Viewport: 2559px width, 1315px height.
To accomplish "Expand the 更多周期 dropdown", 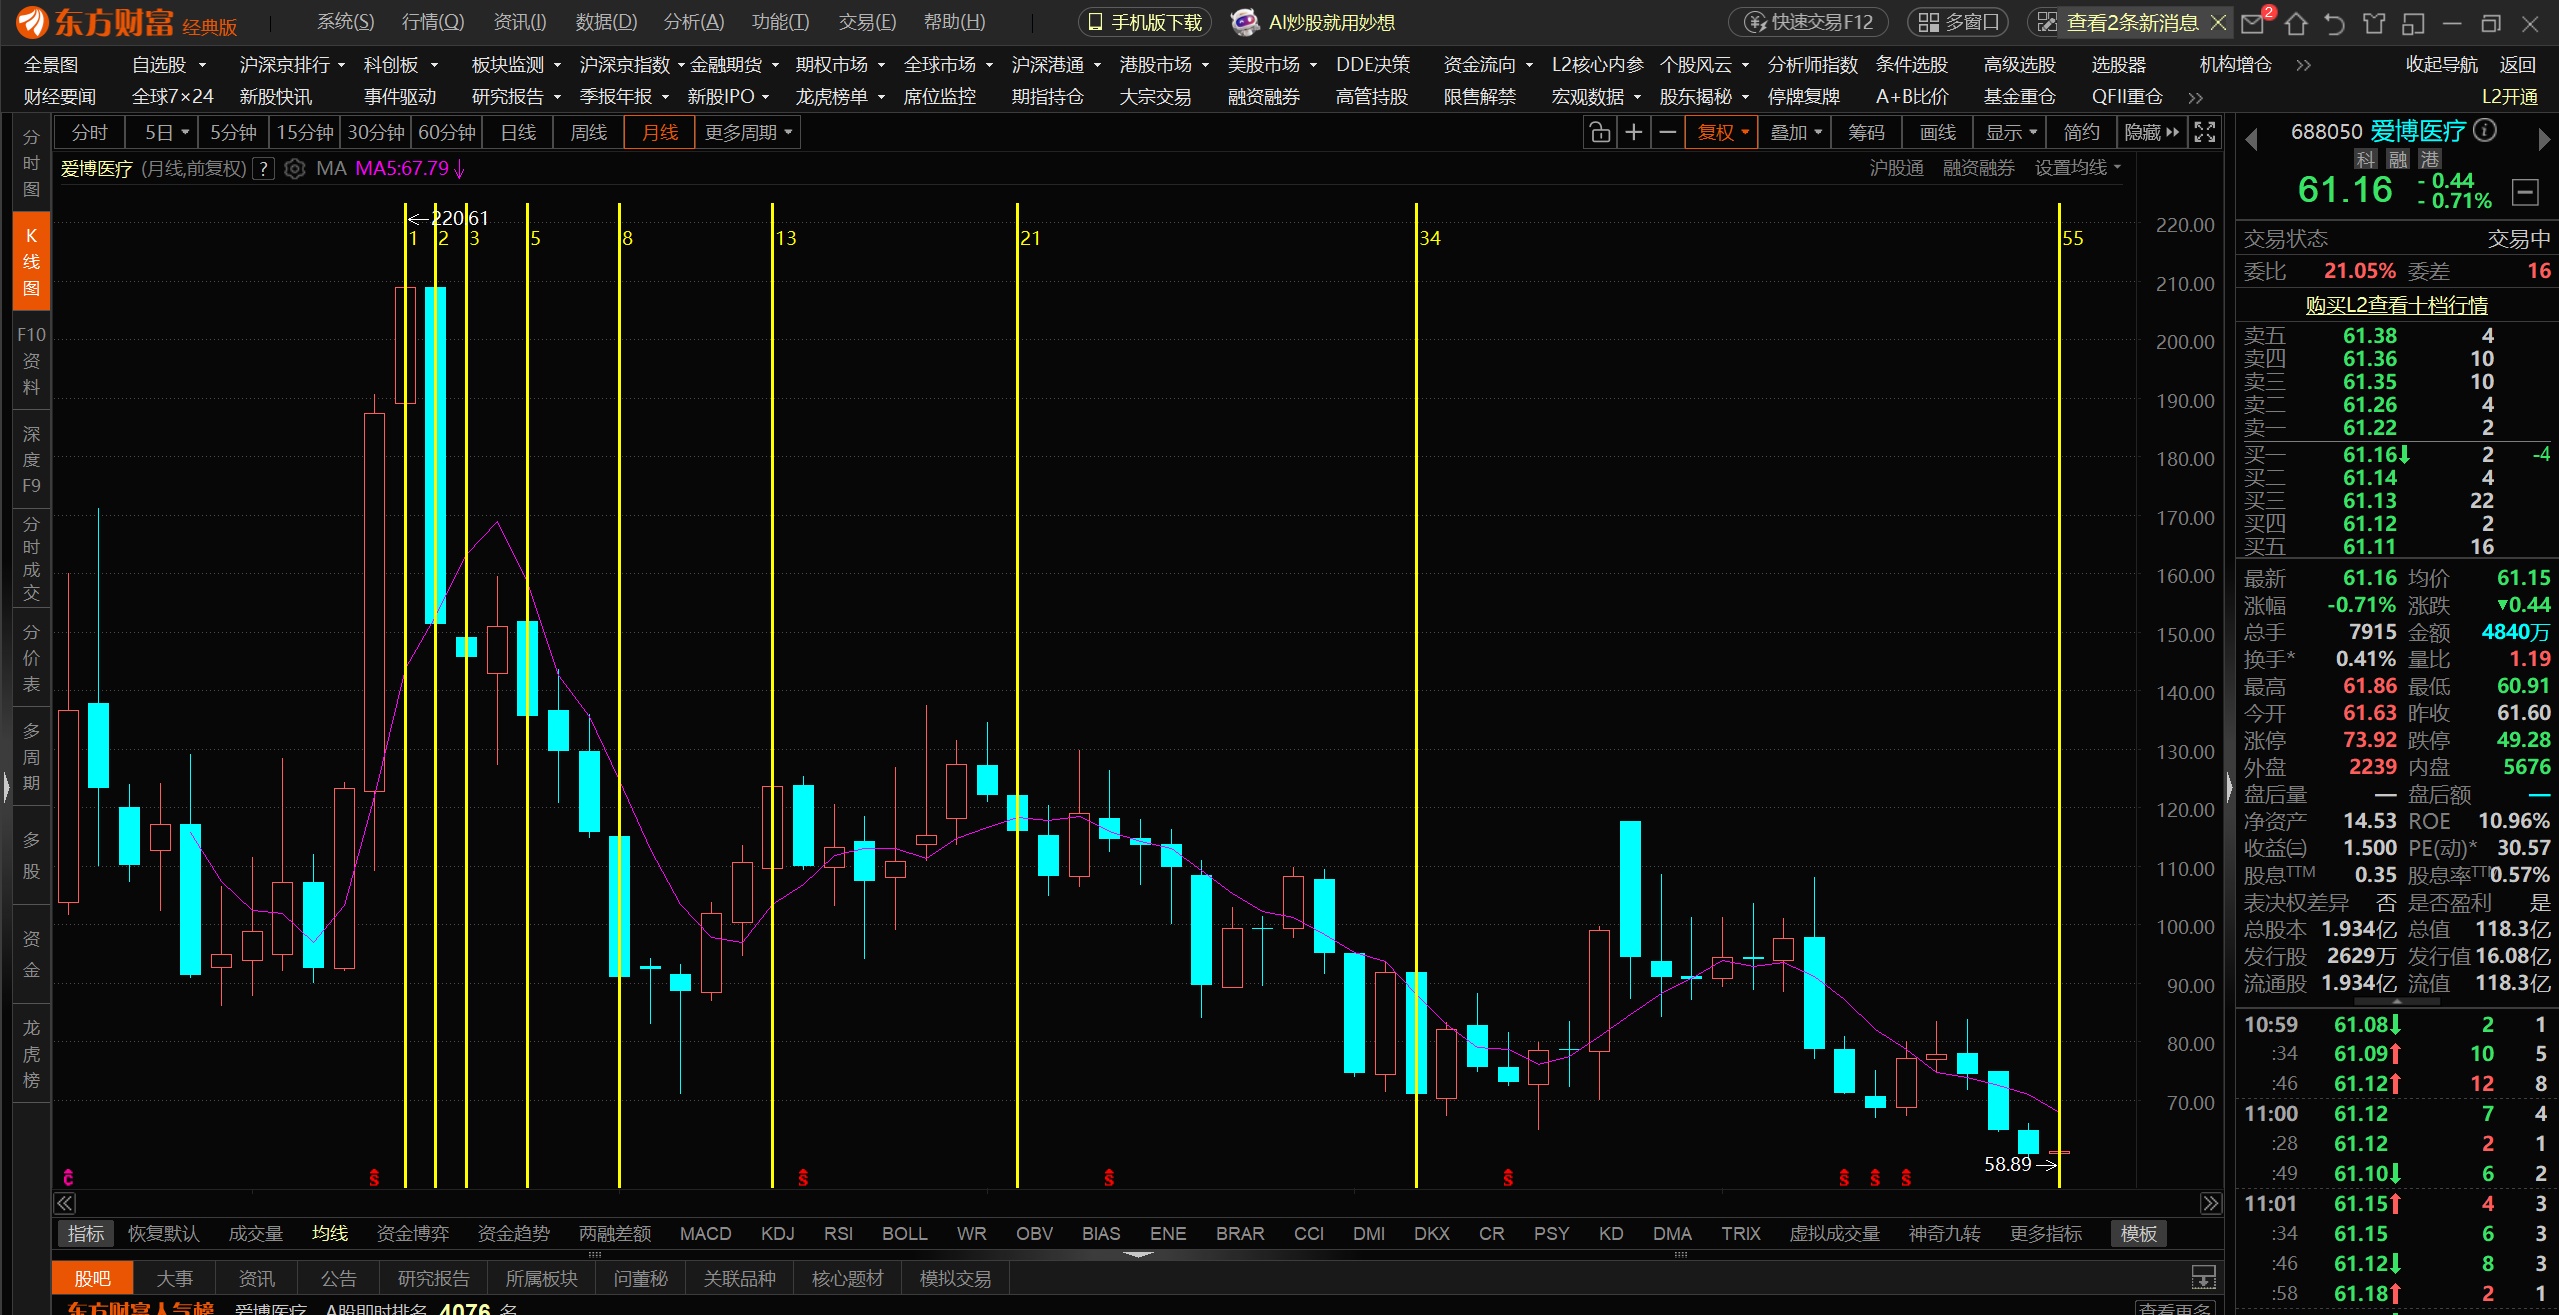I will tap(747, 132).
